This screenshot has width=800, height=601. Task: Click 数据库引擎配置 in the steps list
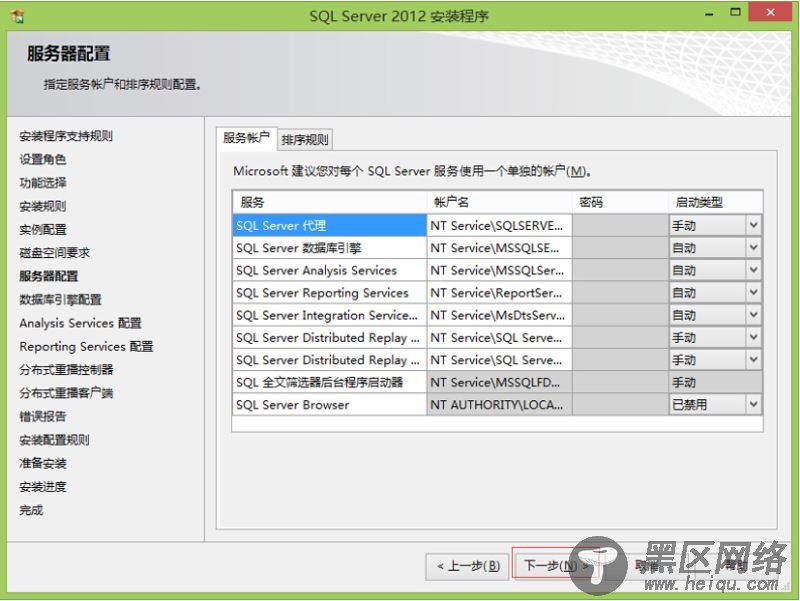(61, 299)
